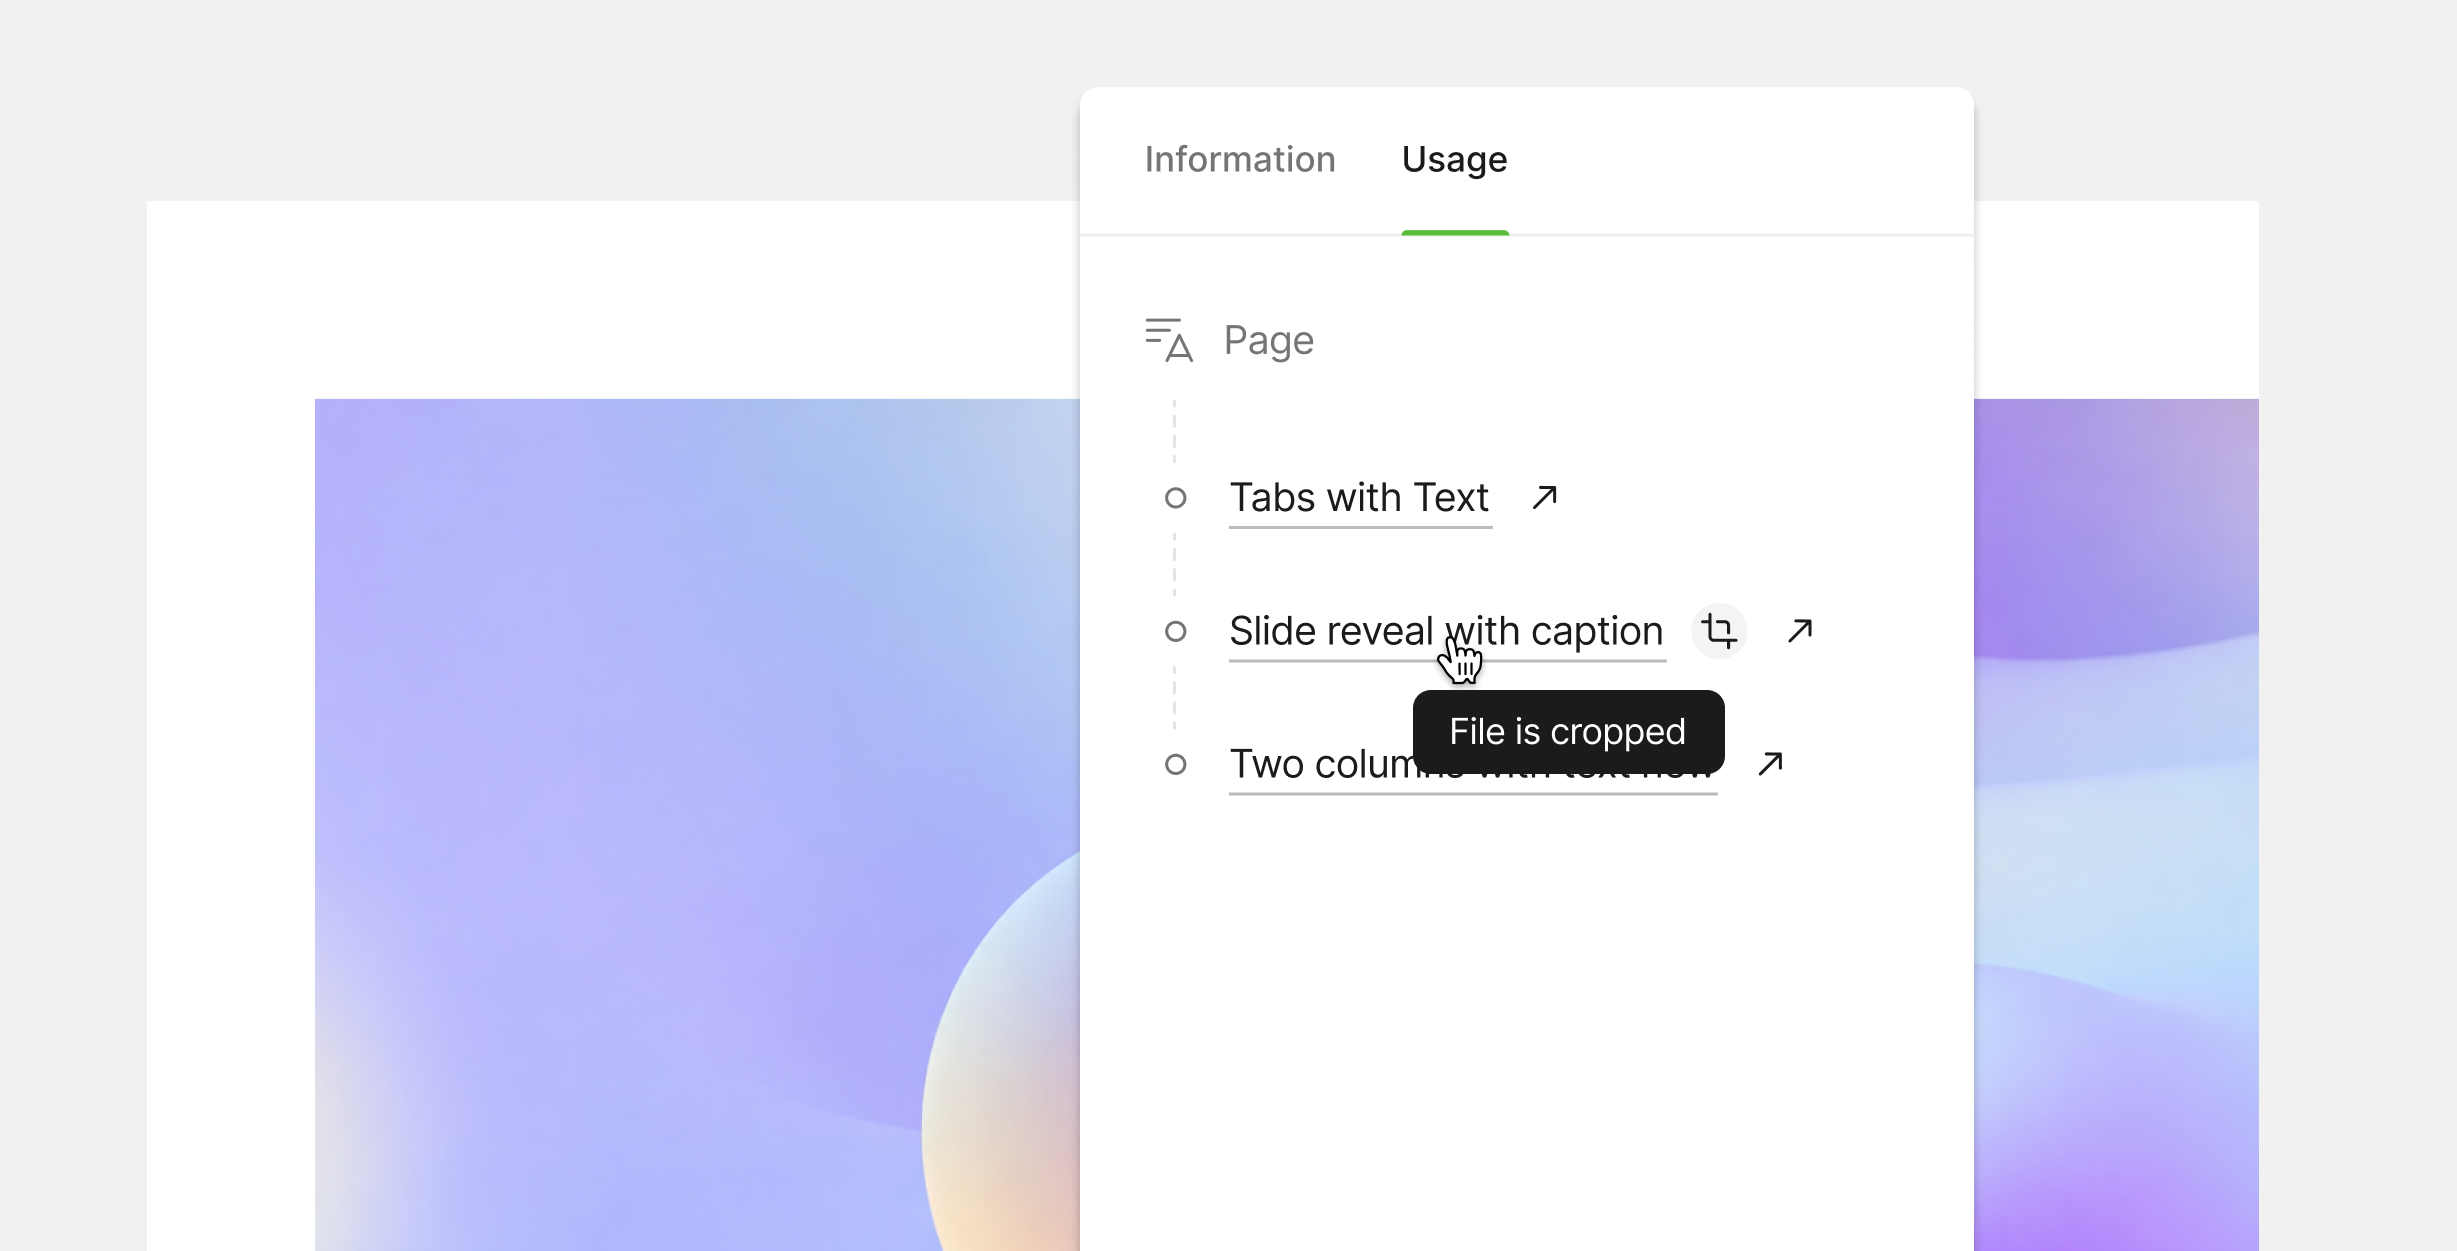
Task: Select the Usage tab
Action: pos(1454,160)
